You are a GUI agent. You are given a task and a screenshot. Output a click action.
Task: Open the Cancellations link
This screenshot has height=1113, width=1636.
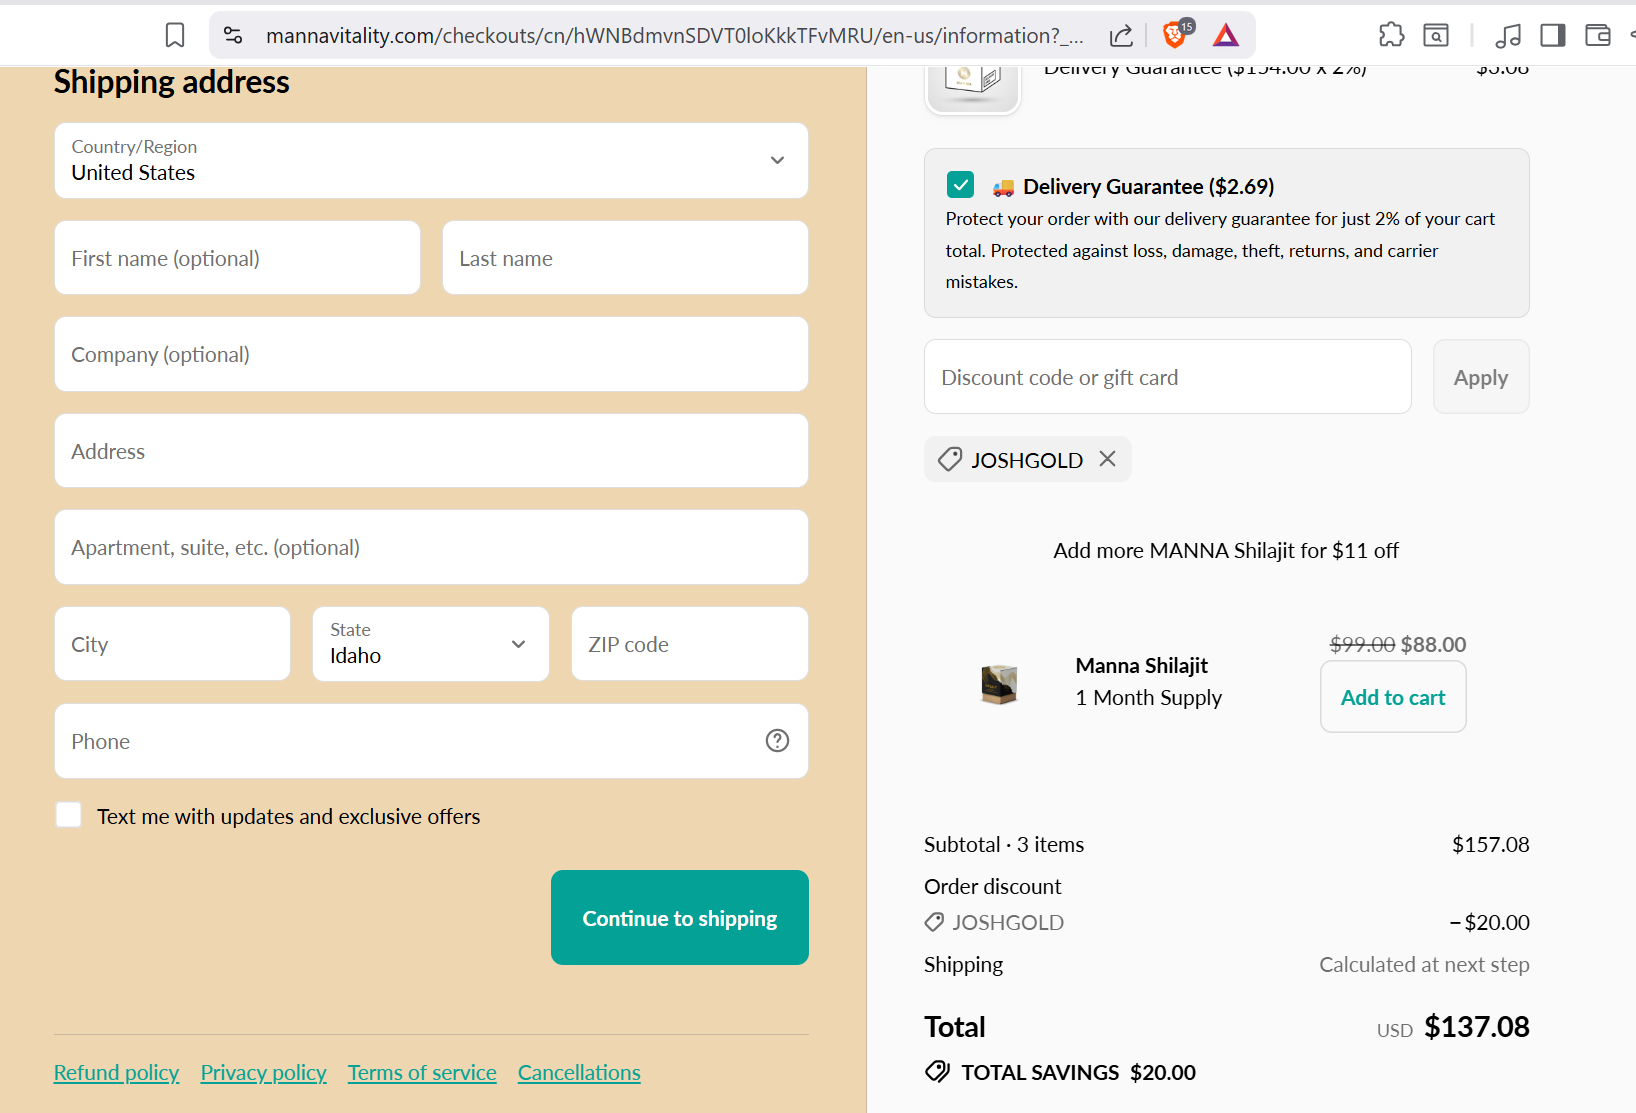point(579,1072)
